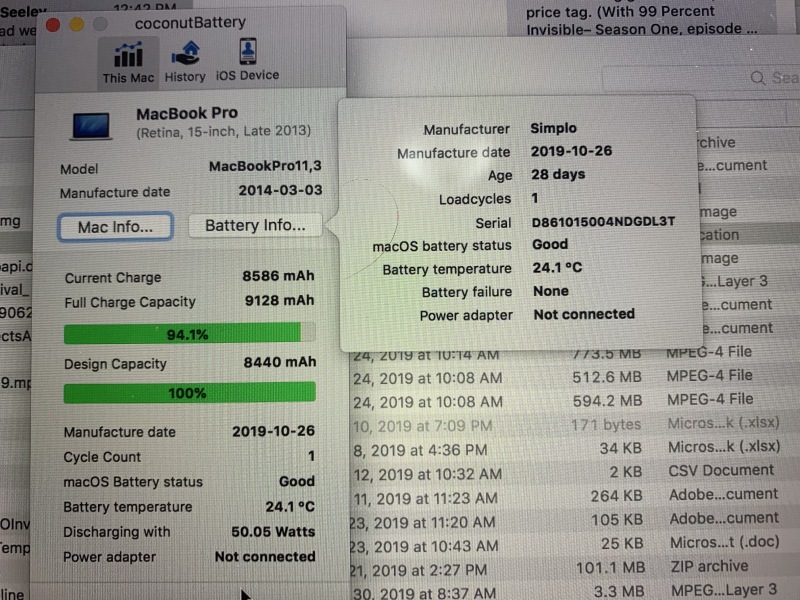Select the 2 KB CSV Document row
Image resolution: width=800 pixels, height=600 pixels.
coord(574,472)
